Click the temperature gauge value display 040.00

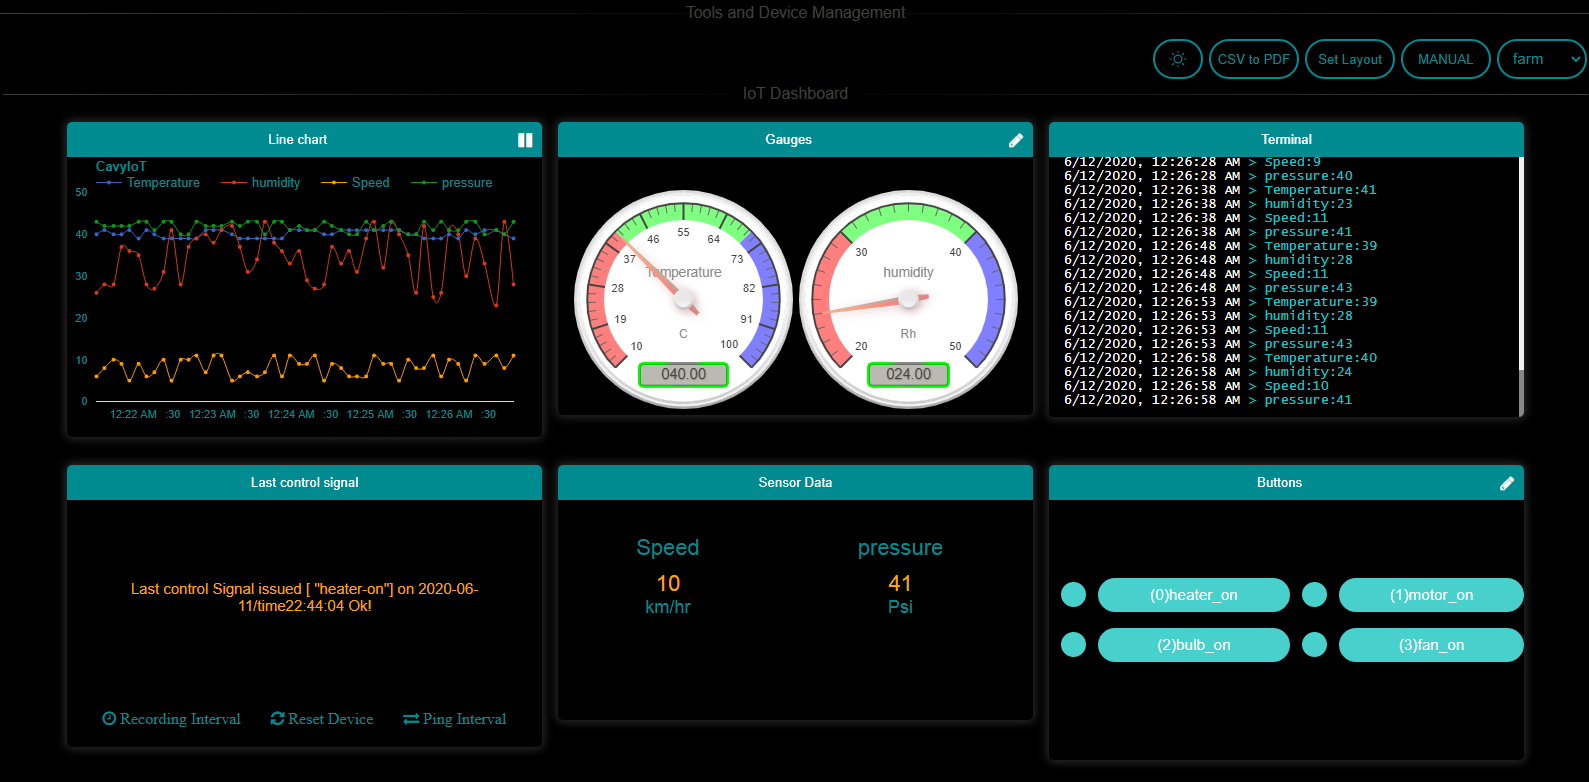(683, 374)
